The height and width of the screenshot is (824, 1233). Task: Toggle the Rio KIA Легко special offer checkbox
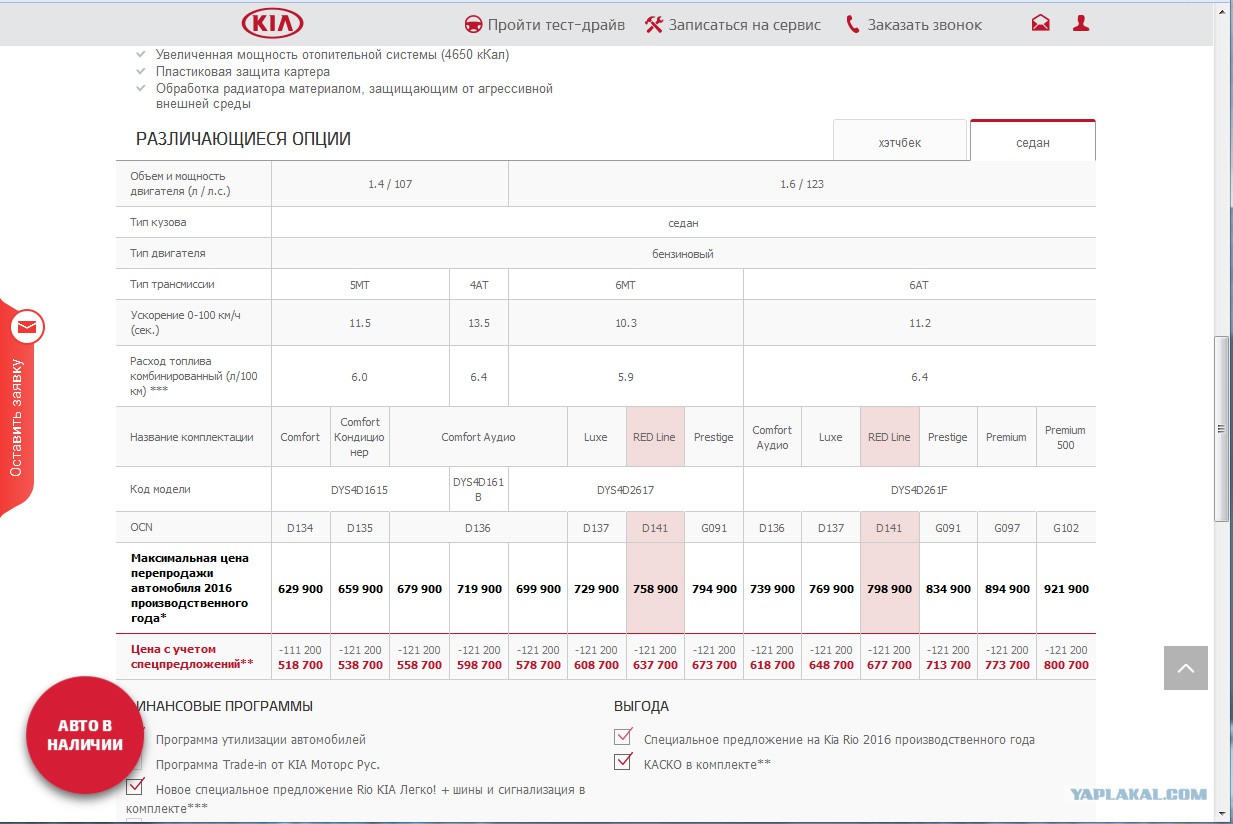tap(135, 787)
